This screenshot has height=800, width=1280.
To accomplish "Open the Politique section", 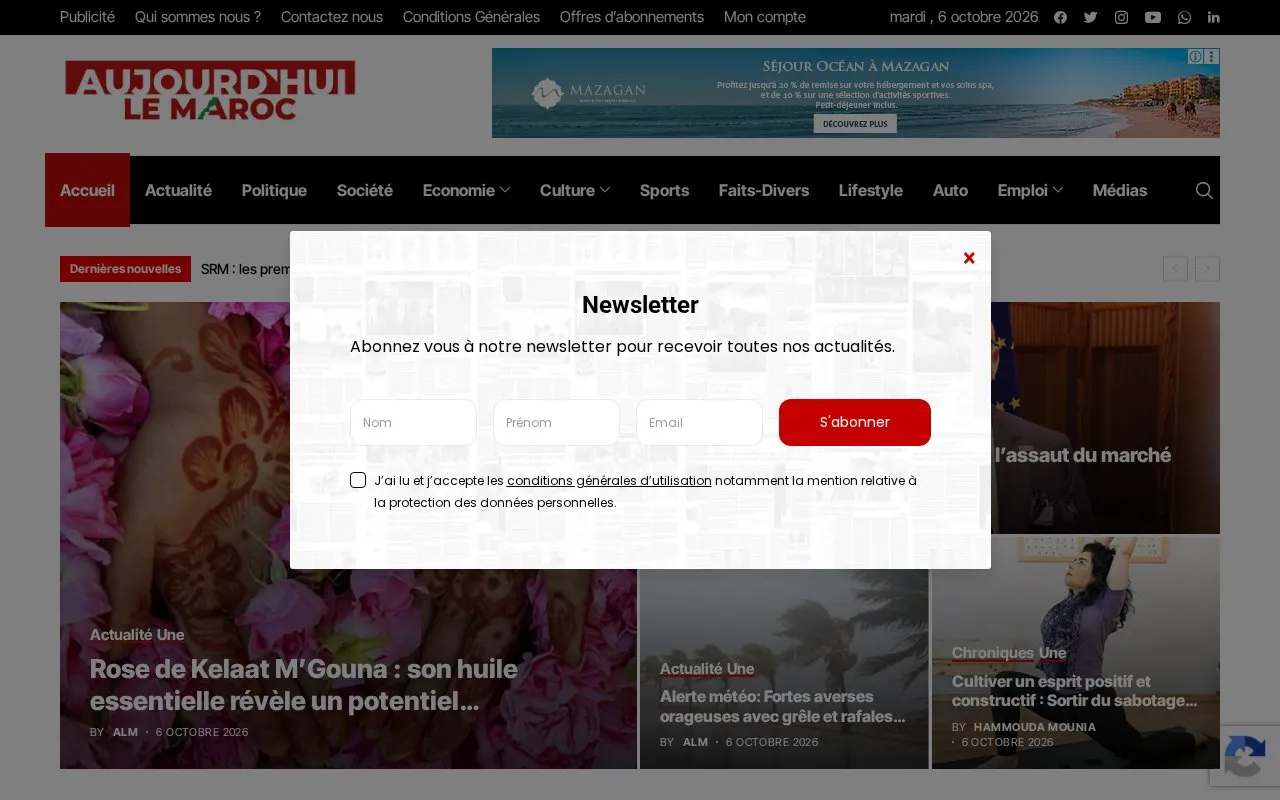I will coord(274,190).
